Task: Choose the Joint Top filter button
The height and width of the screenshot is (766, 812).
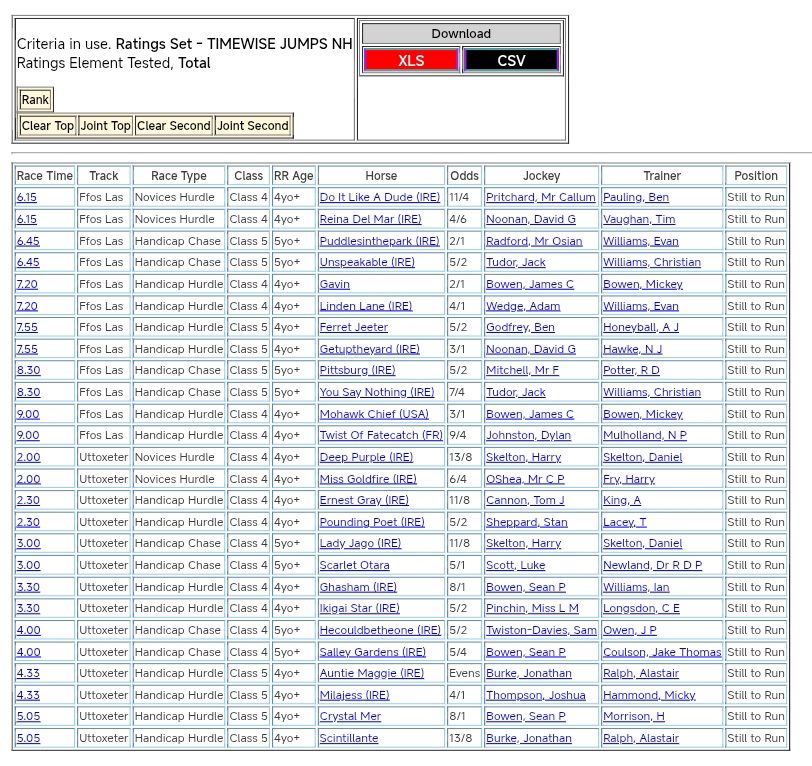Action: 105,126
